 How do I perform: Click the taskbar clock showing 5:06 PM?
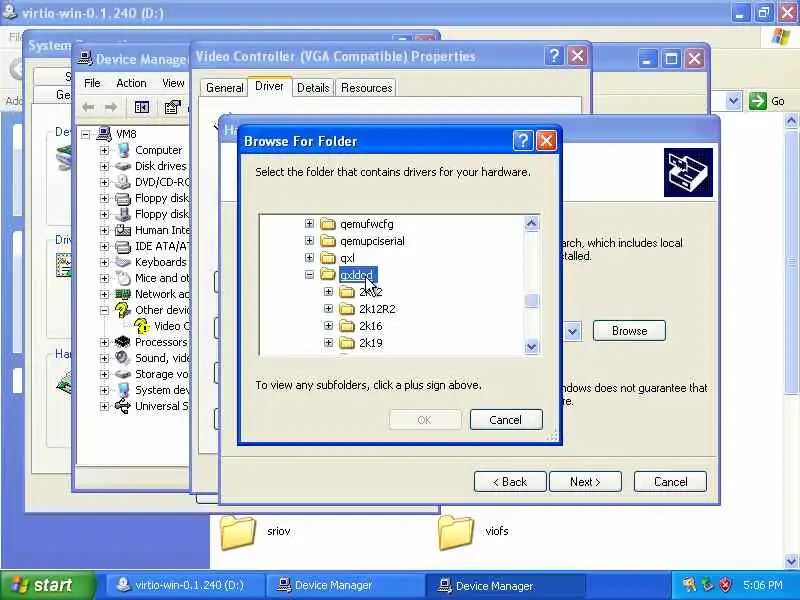pos(763,585)
